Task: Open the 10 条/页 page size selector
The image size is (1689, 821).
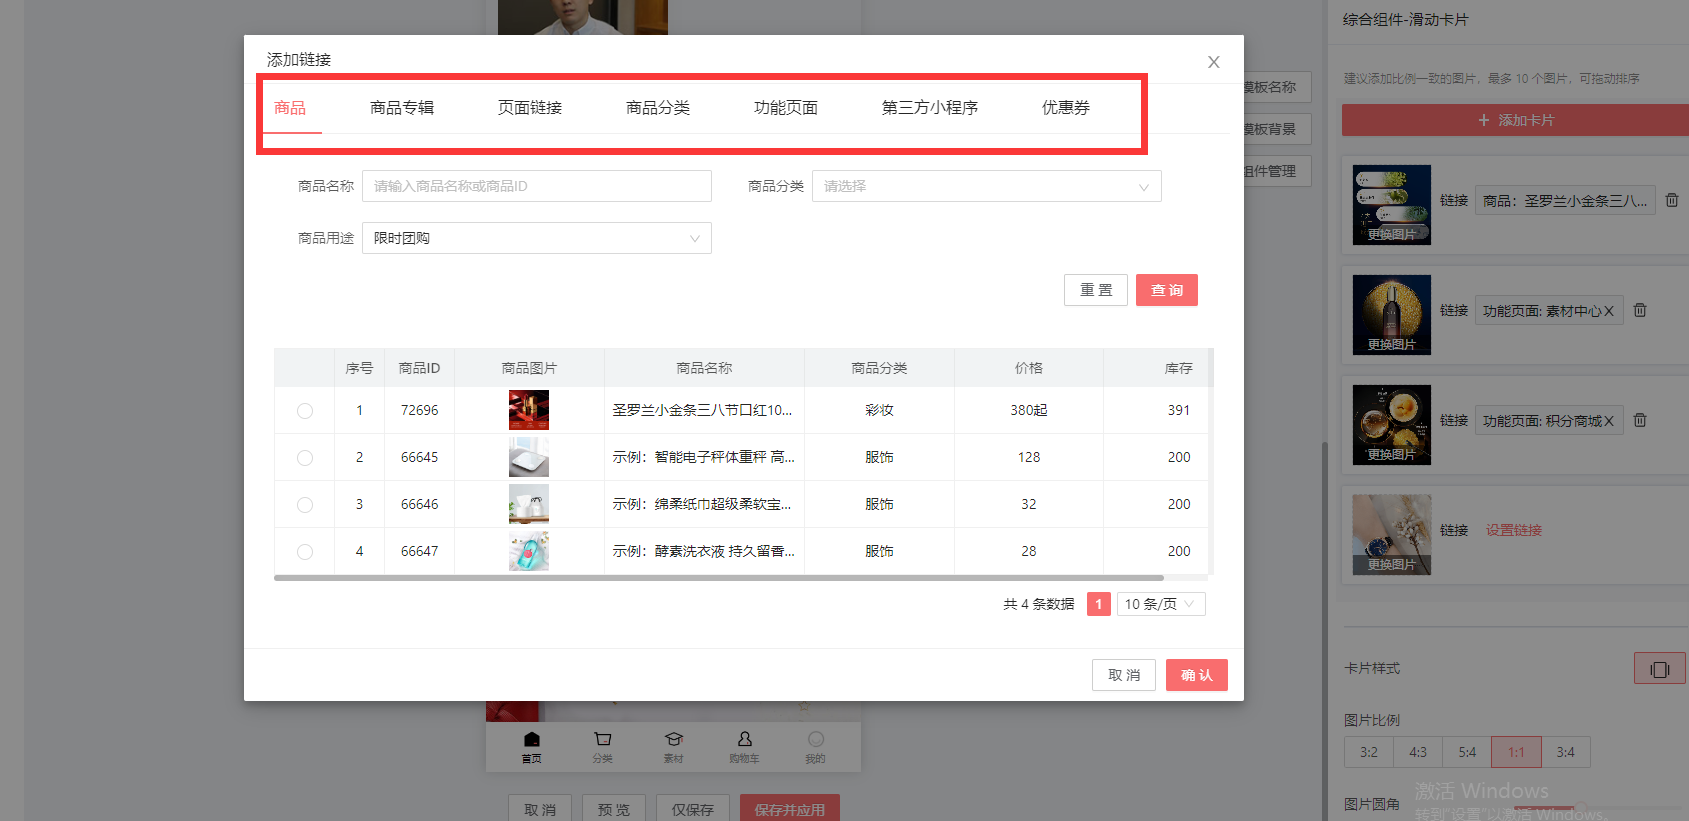Action: point(1160,605)
